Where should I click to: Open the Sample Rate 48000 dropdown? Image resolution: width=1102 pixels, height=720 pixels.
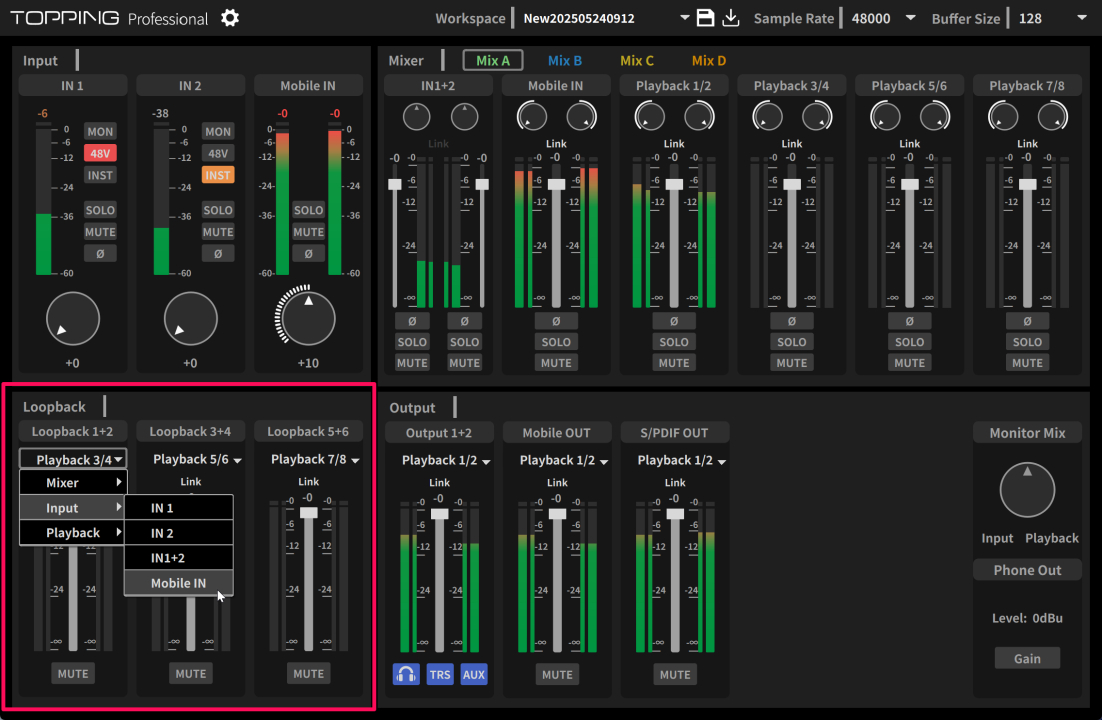[911, 18]
